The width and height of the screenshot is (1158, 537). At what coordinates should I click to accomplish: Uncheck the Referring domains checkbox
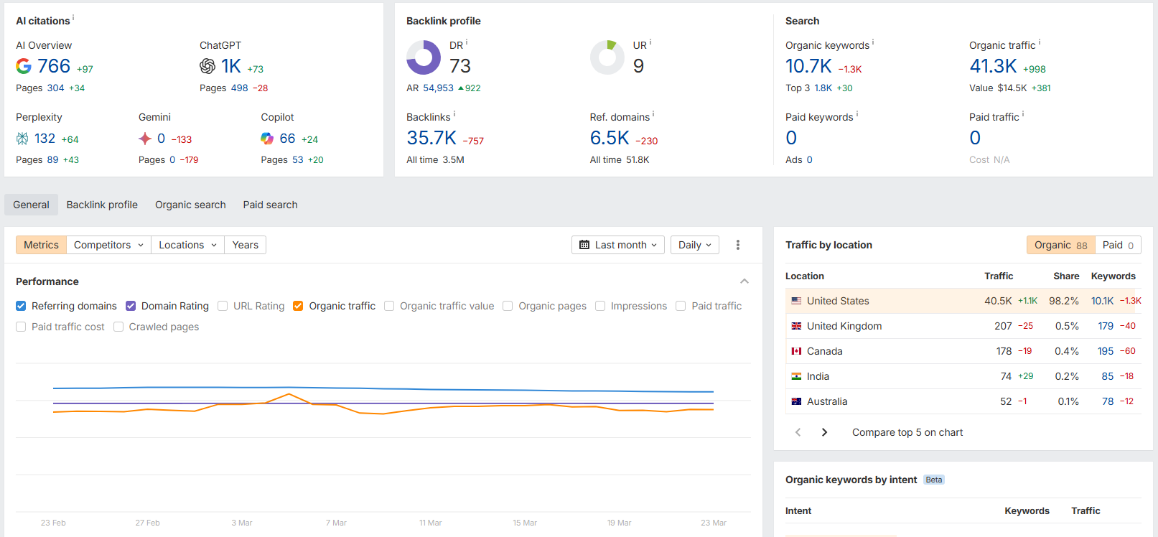pyautogui.click(x=21, y=306)
